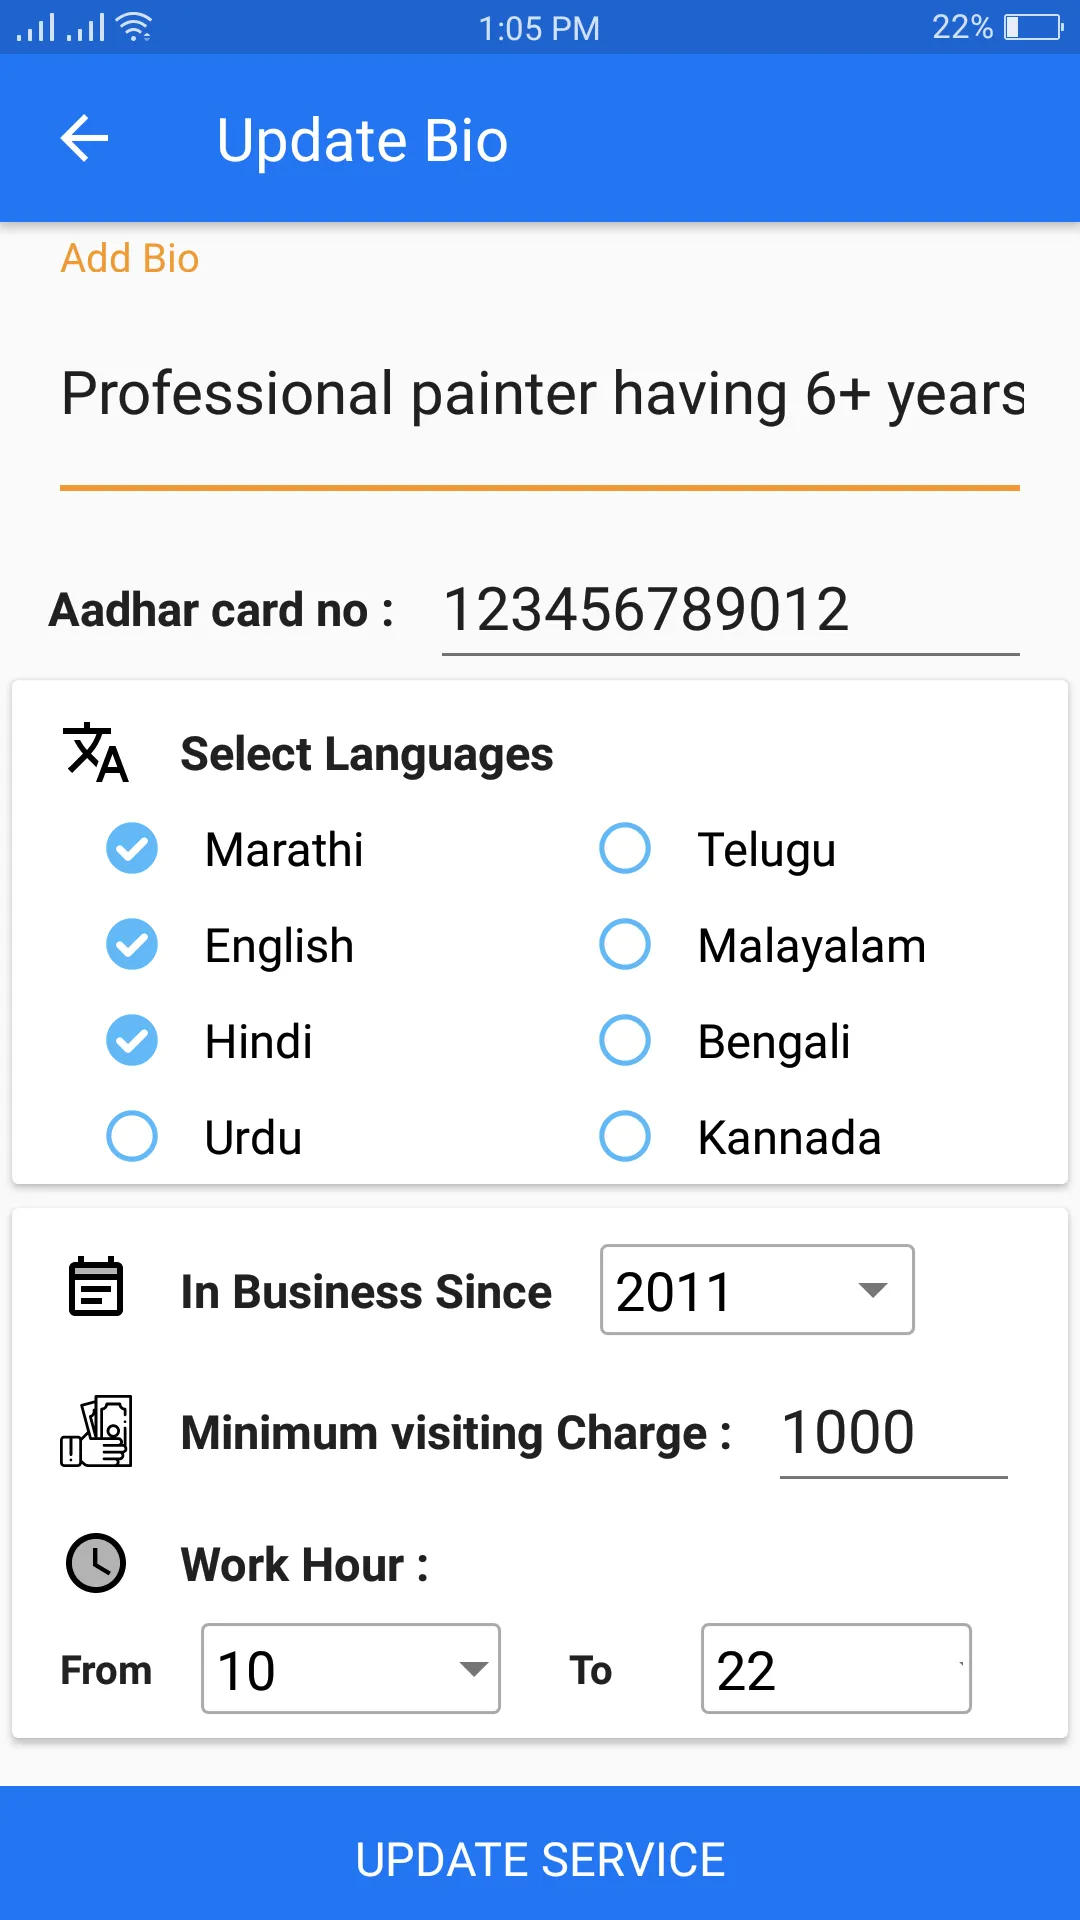
Task: Click the money visiting charge icon
Action: (96, 1431)
